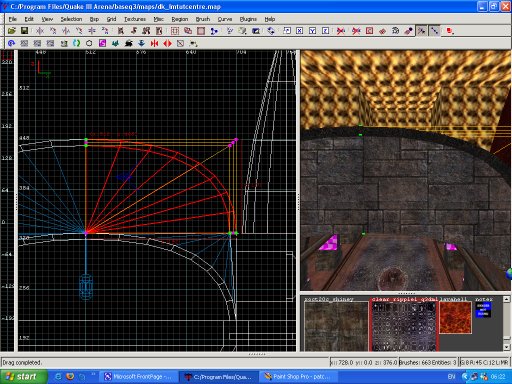
Task: Click the texture view mode icon
Action: (243, 31)
